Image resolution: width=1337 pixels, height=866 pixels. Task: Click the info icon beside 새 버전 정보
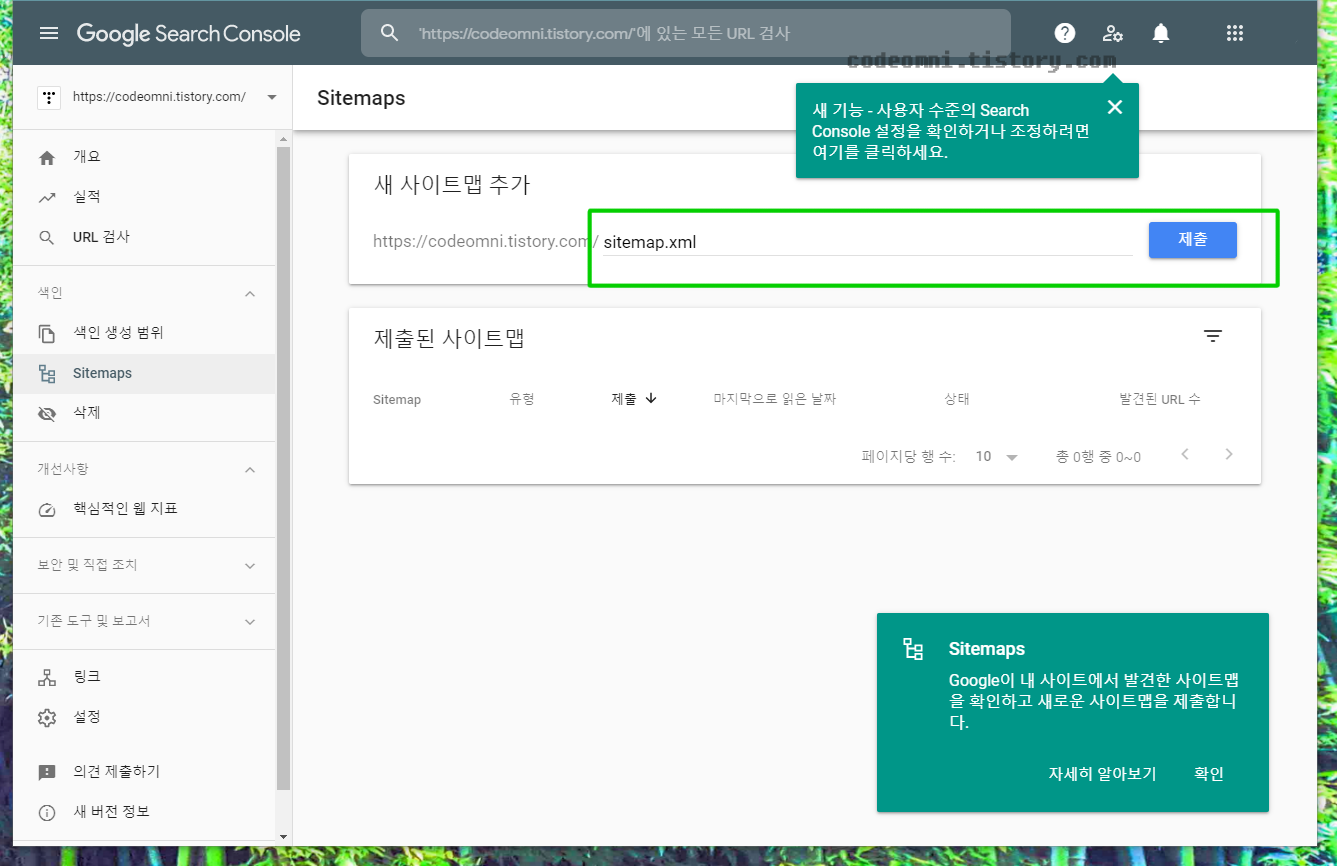click(47, 812)
